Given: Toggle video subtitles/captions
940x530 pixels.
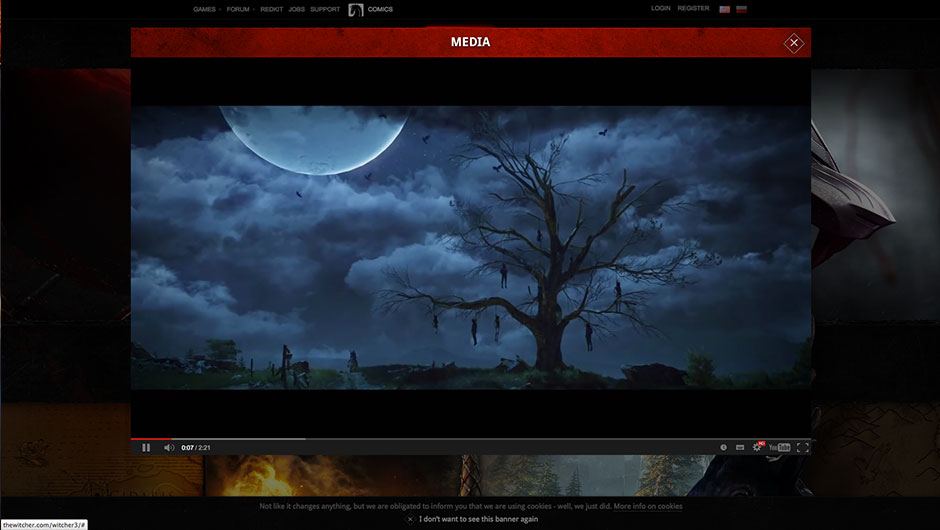Looking at the screenshot, I should (740, 447).
